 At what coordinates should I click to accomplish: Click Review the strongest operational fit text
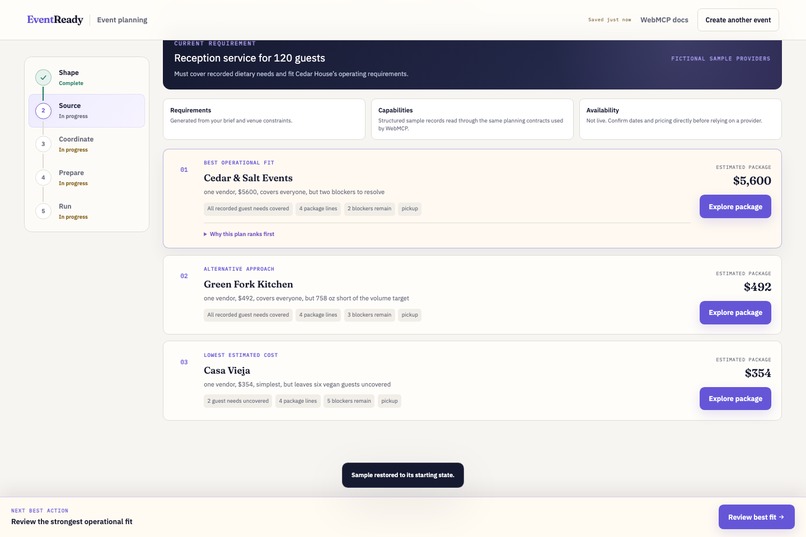71,522
